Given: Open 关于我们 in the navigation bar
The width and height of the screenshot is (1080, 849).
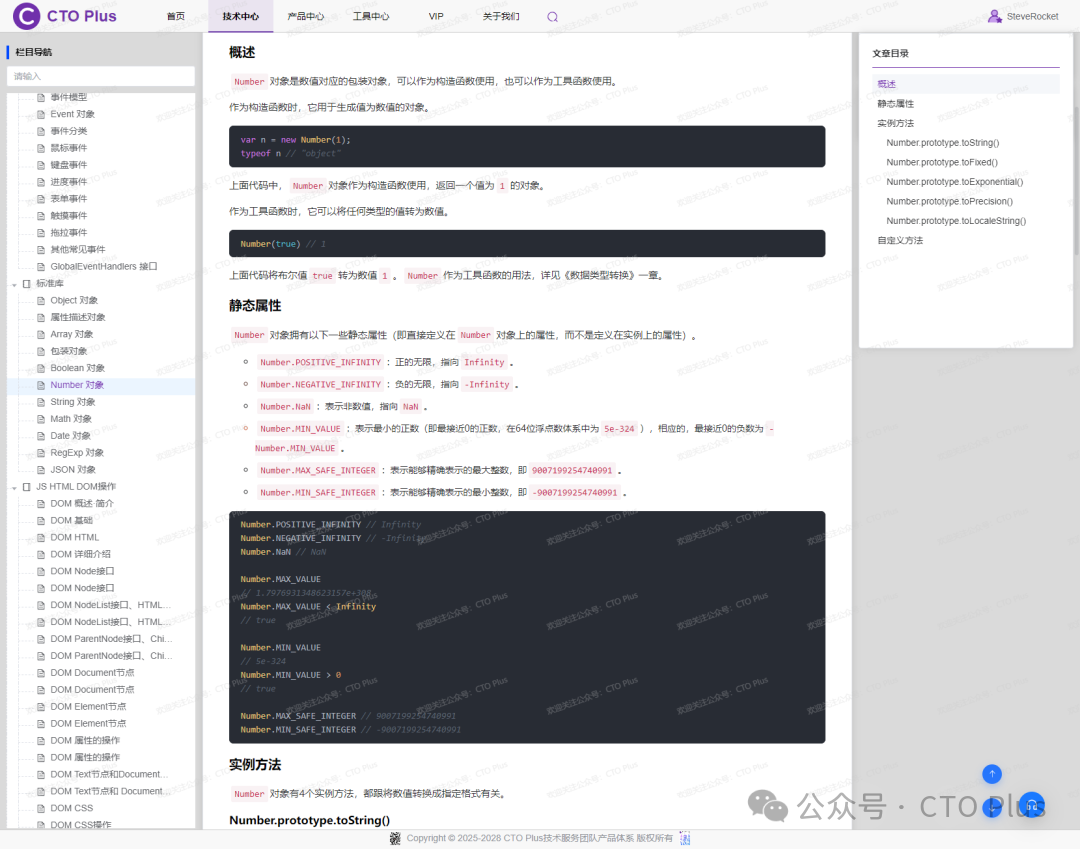Looking at the screenshot, I should [501, 17].
